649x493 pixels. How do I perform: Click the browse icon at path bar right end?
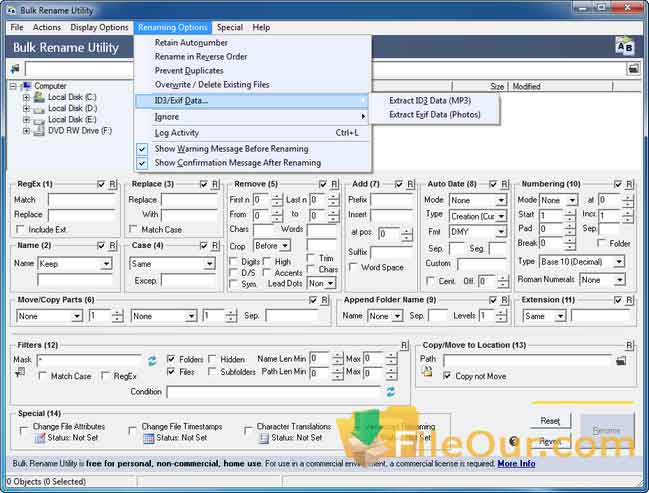633,69
